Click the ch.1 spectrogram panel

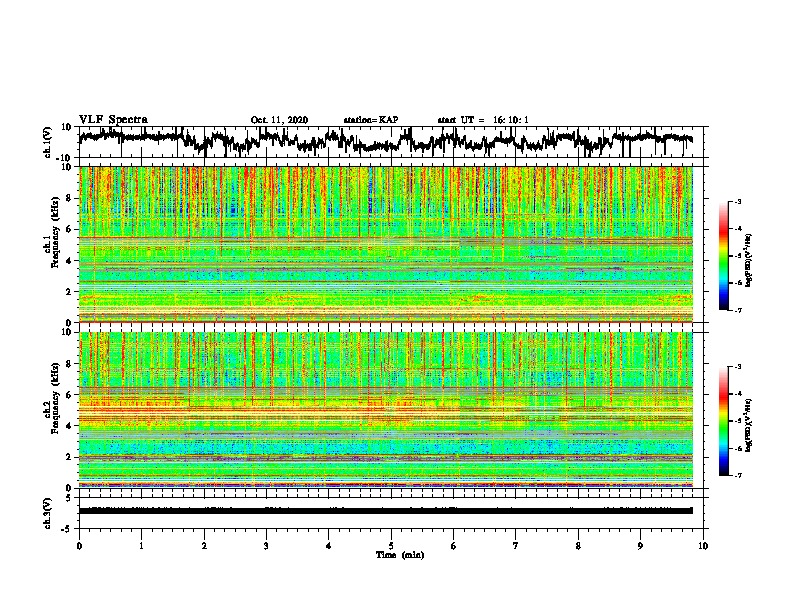(x=386, y=244)
